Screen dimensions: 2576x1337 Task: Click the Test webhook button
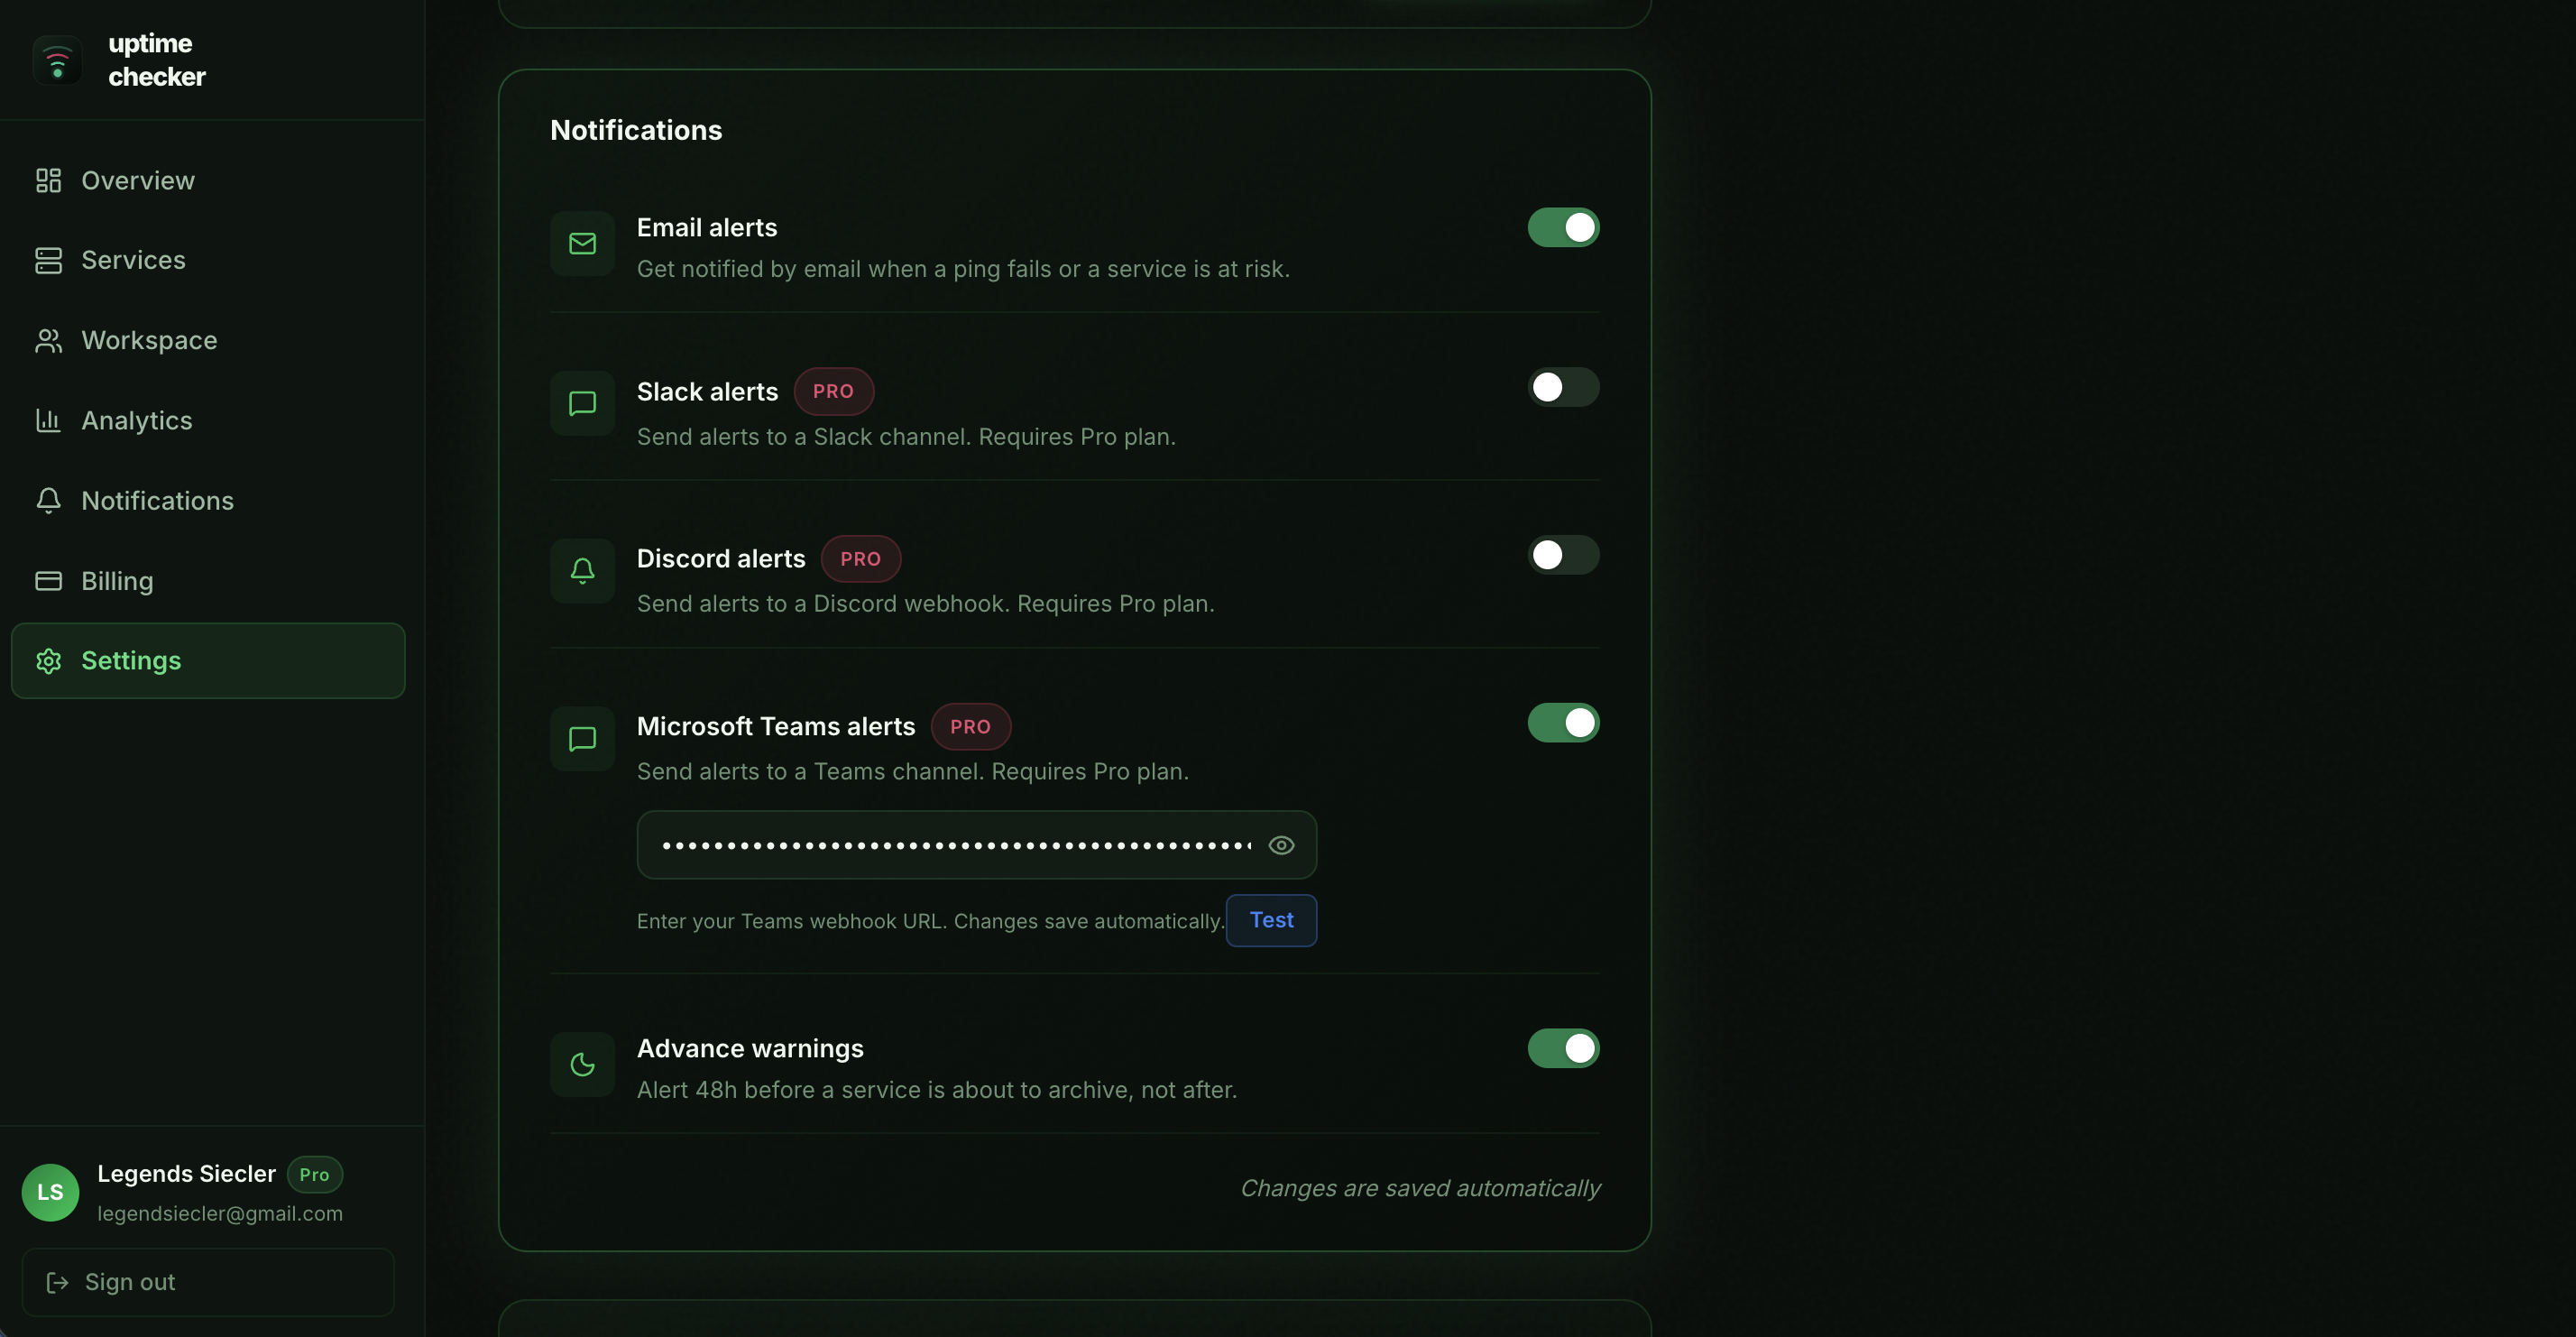click(1271, 920)
